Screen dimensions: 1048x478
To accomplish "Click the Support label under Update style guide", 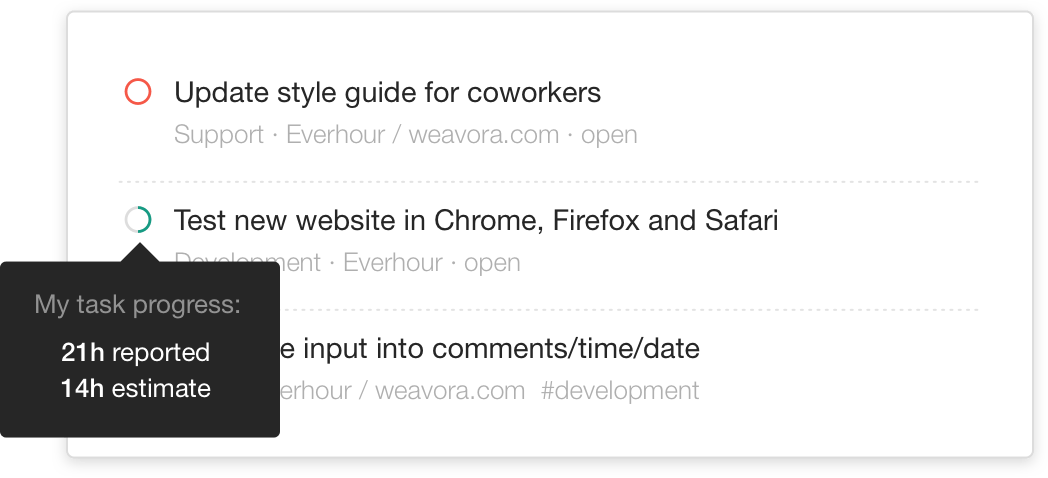I will pyautogui.click(x=219, y=135).
